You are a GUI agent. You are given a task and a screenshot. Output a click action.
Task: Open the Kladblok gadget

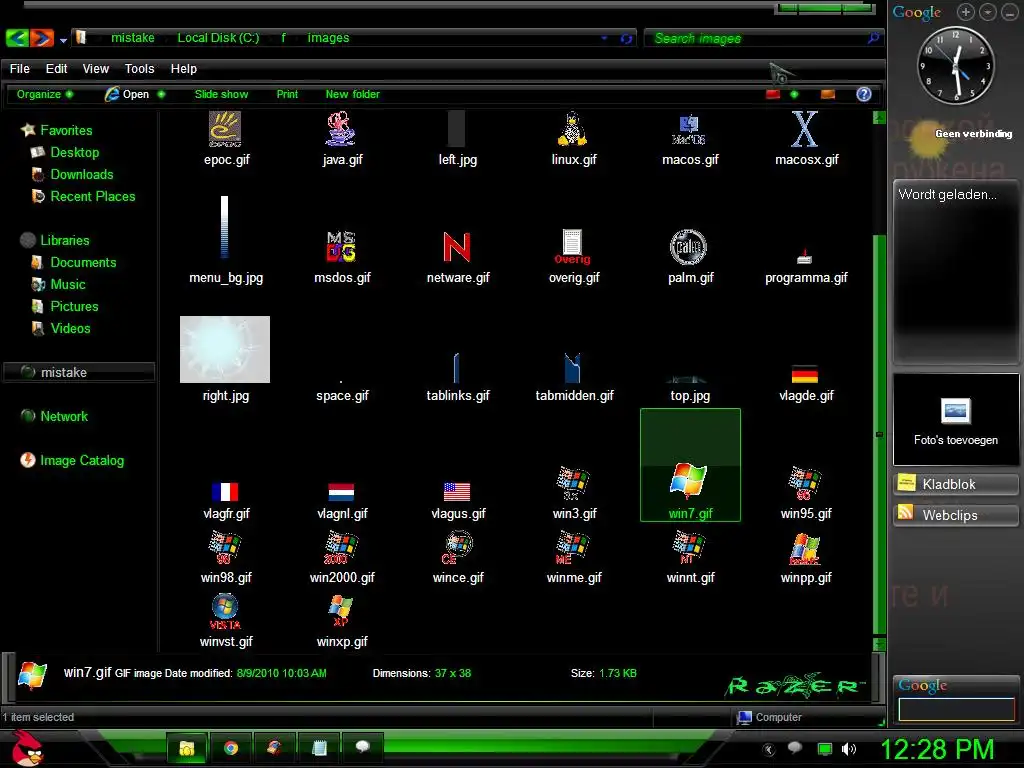(955, 484)
